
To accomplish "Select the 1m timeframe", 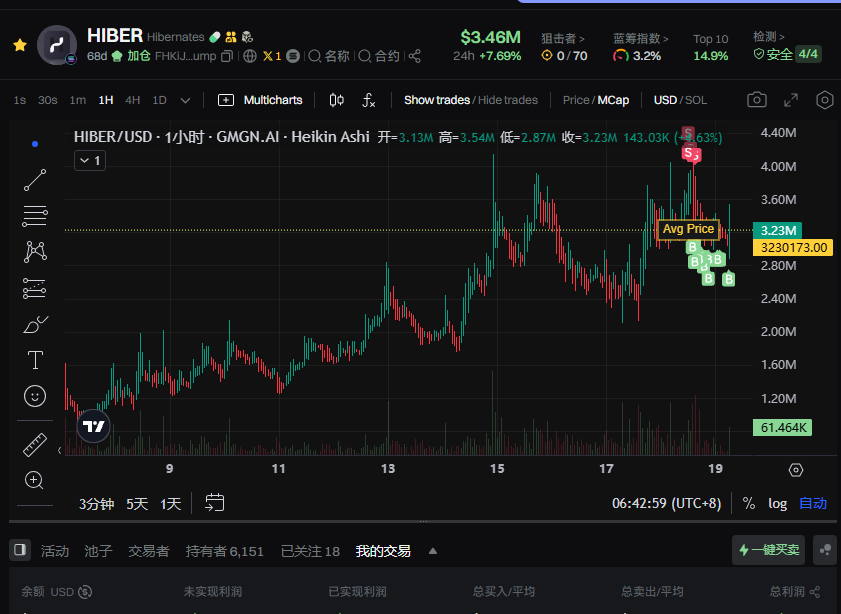I will [78, 100].
